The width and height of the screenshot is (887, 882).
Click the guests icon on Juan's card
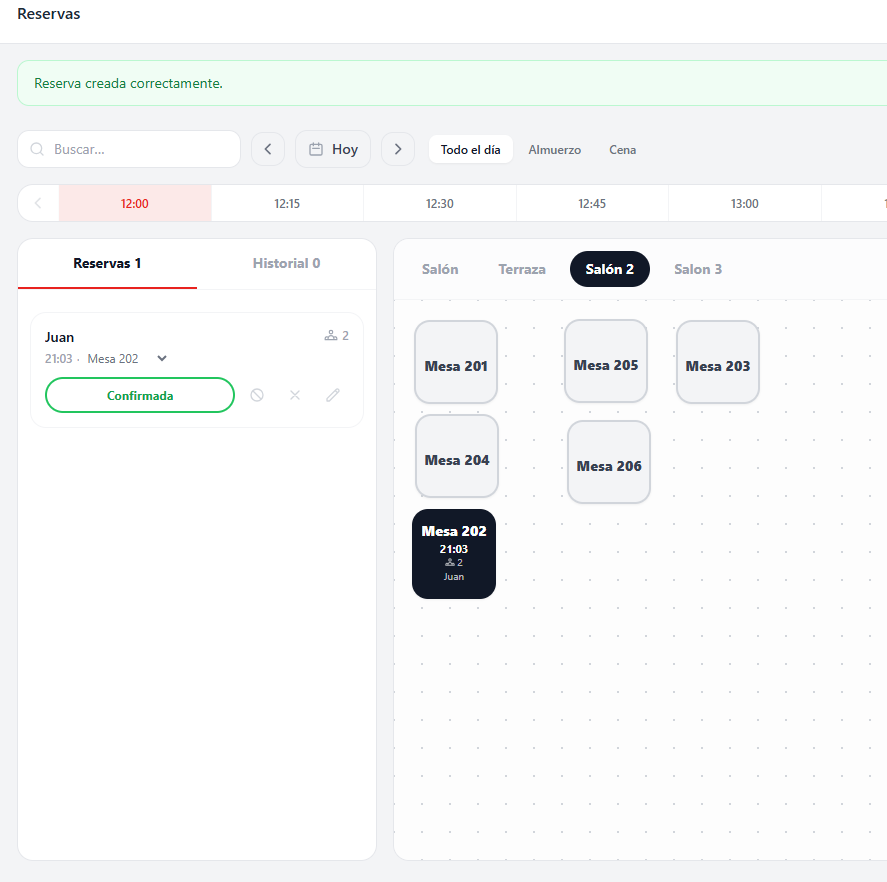(x=331, y=336)
